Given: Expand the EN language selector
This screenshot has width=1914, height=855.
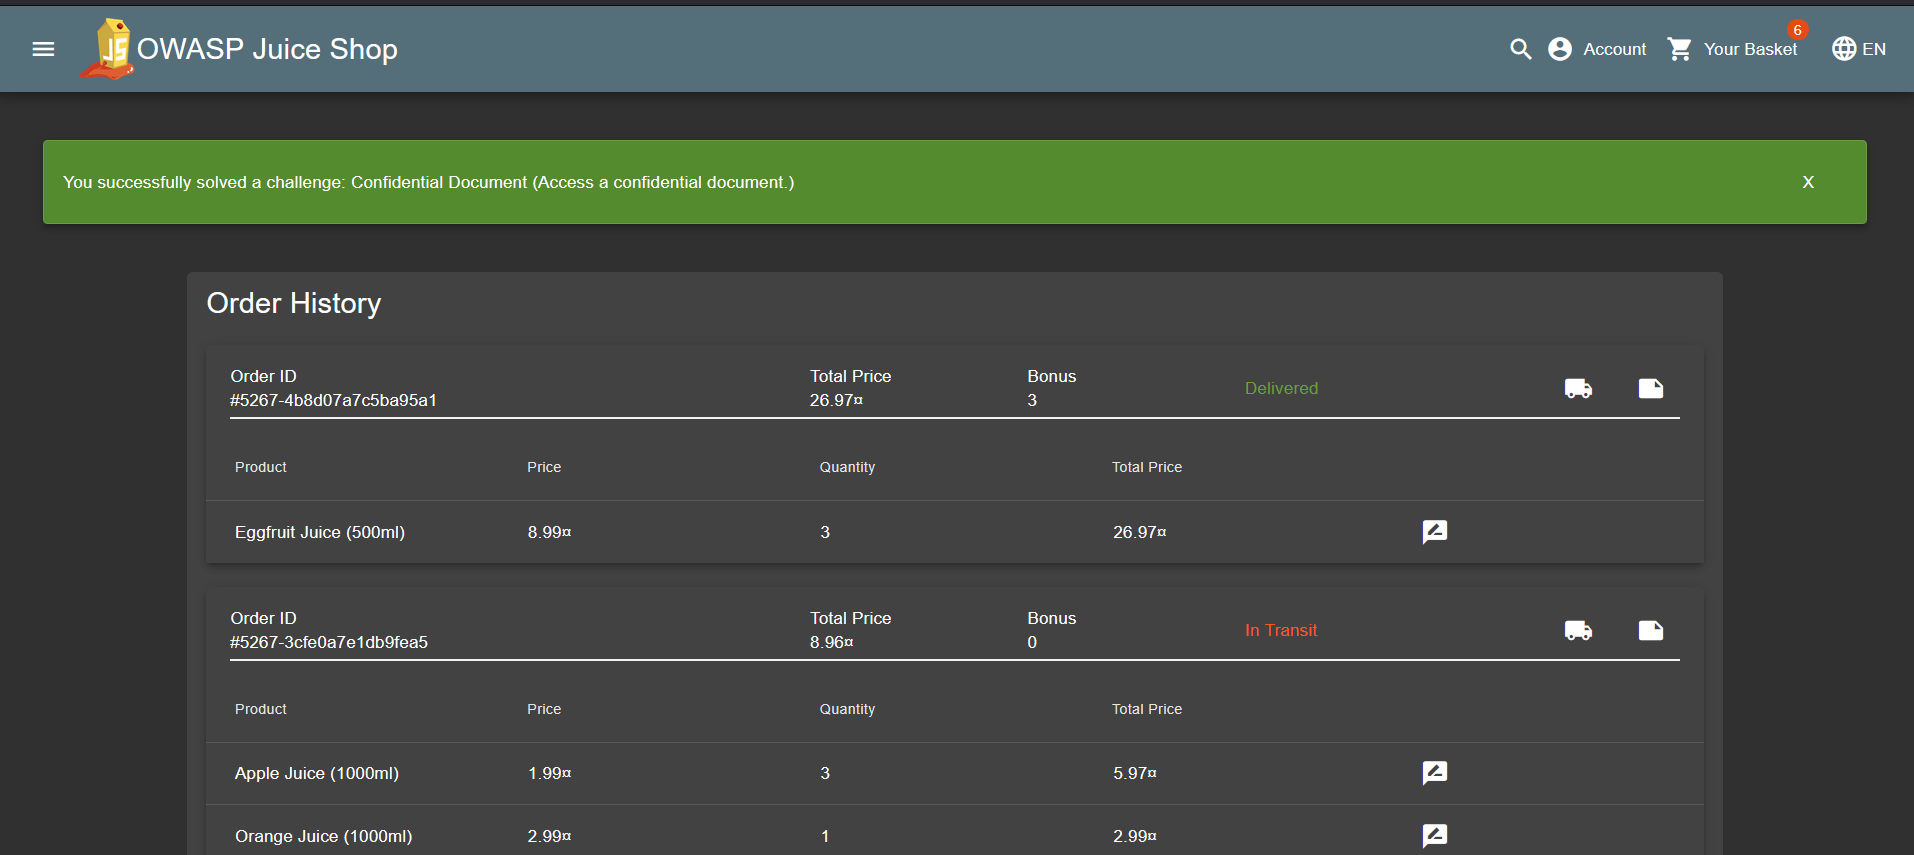Looking at the screenshot, I should [1858, 49].
